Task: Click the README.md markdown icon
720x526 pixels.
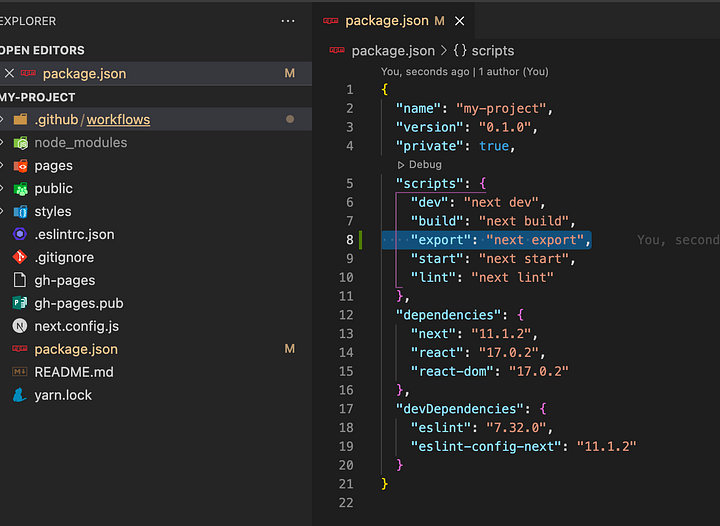Action: coord(20,372)
